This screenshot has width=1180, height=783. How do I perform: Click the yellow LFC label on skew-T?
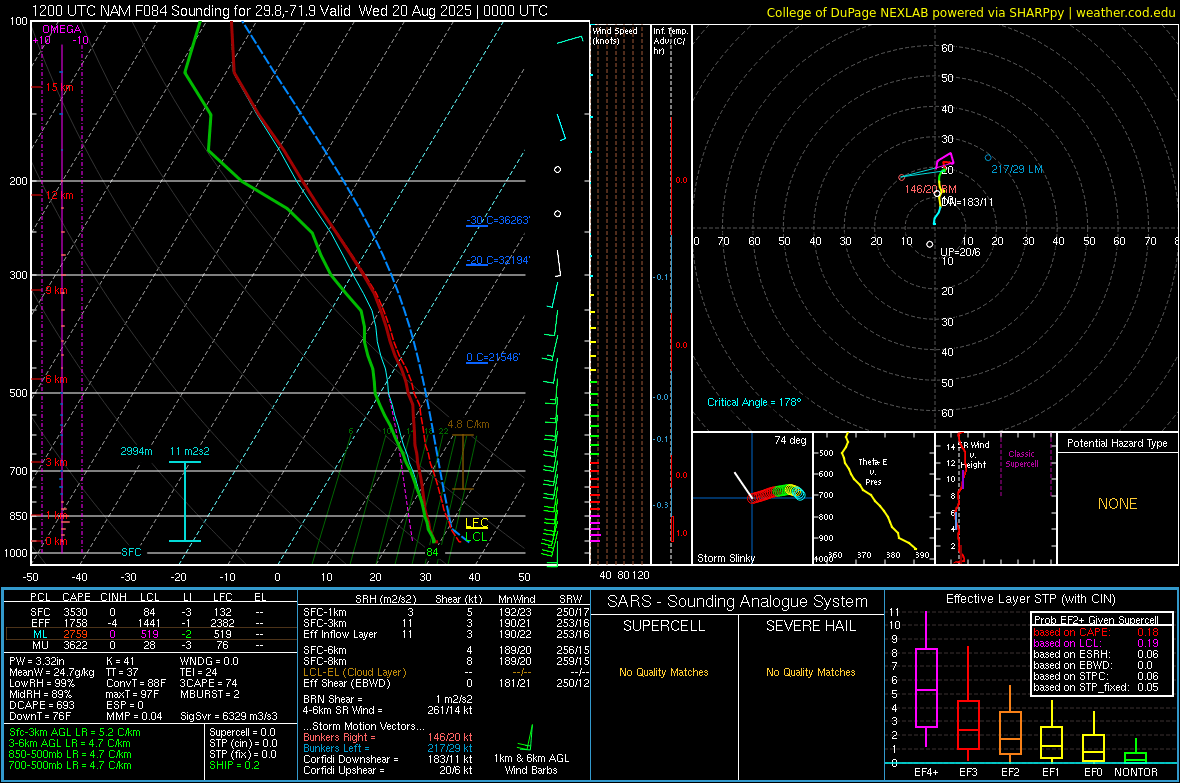click(476, 523)
